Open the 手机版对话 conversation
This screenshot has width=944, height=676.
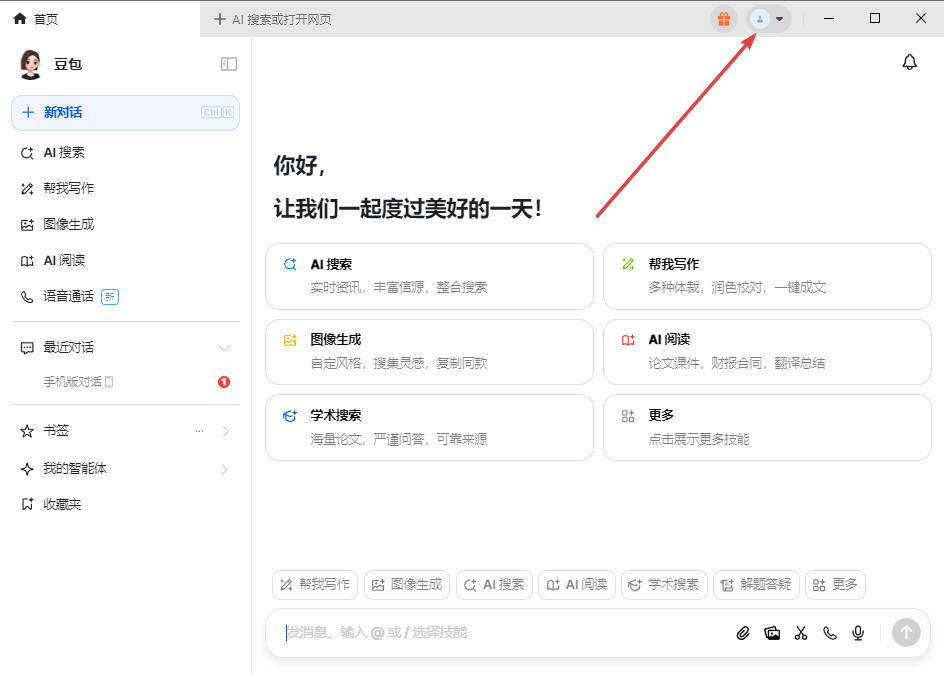[125, 382]
